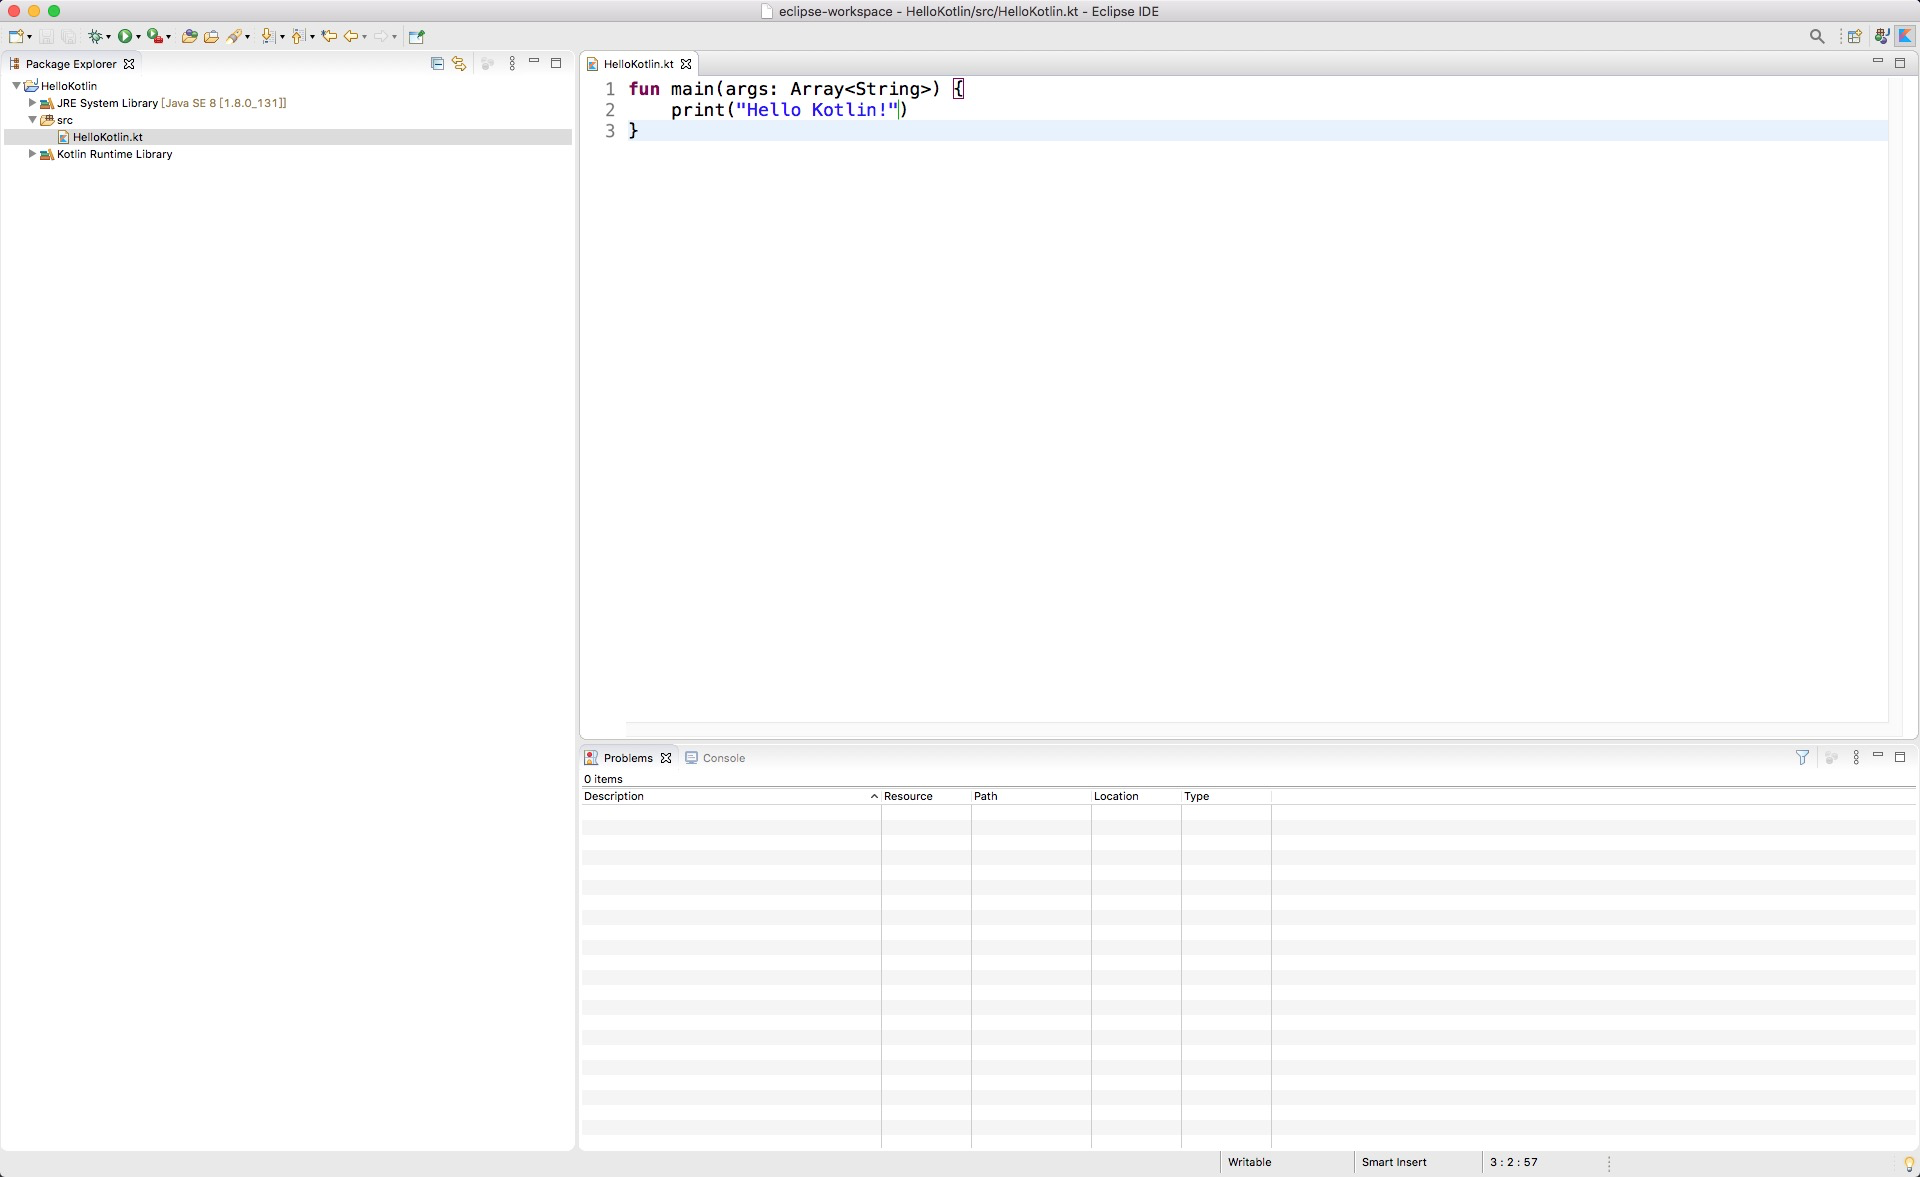This screenshot has width=1920, height=1177.
Task: Click the Save All toolbar icon
Action: (x=68, y=36)
